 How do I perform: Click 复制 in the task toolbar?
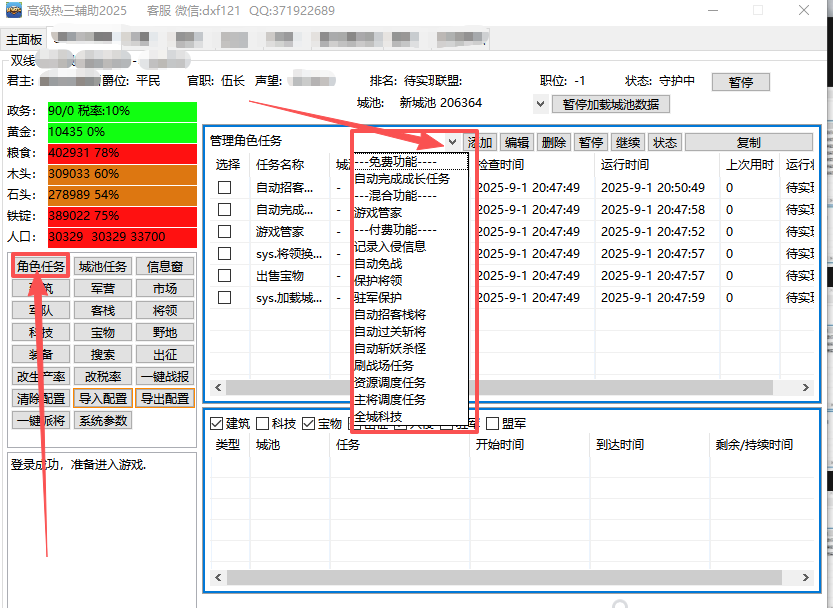tap(748, 142)
